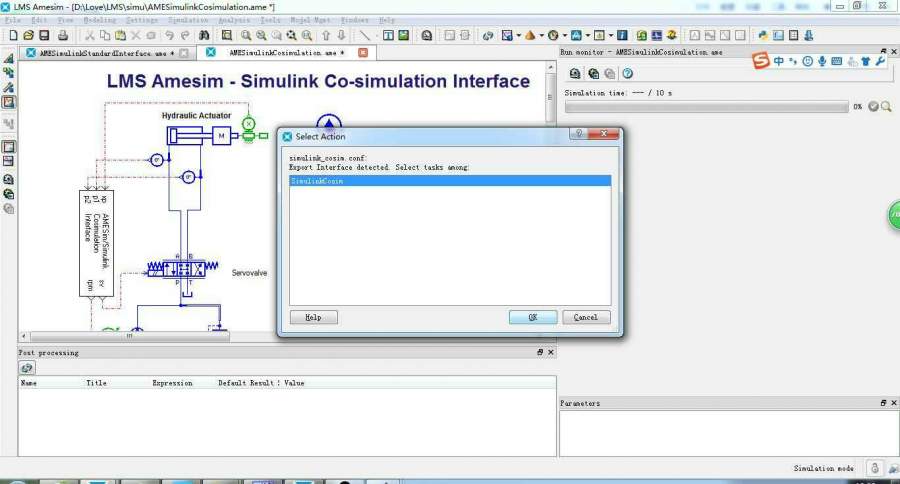Open Sogou voice input microphone
The width and height of the screenshot is (900, 484).
822,61
